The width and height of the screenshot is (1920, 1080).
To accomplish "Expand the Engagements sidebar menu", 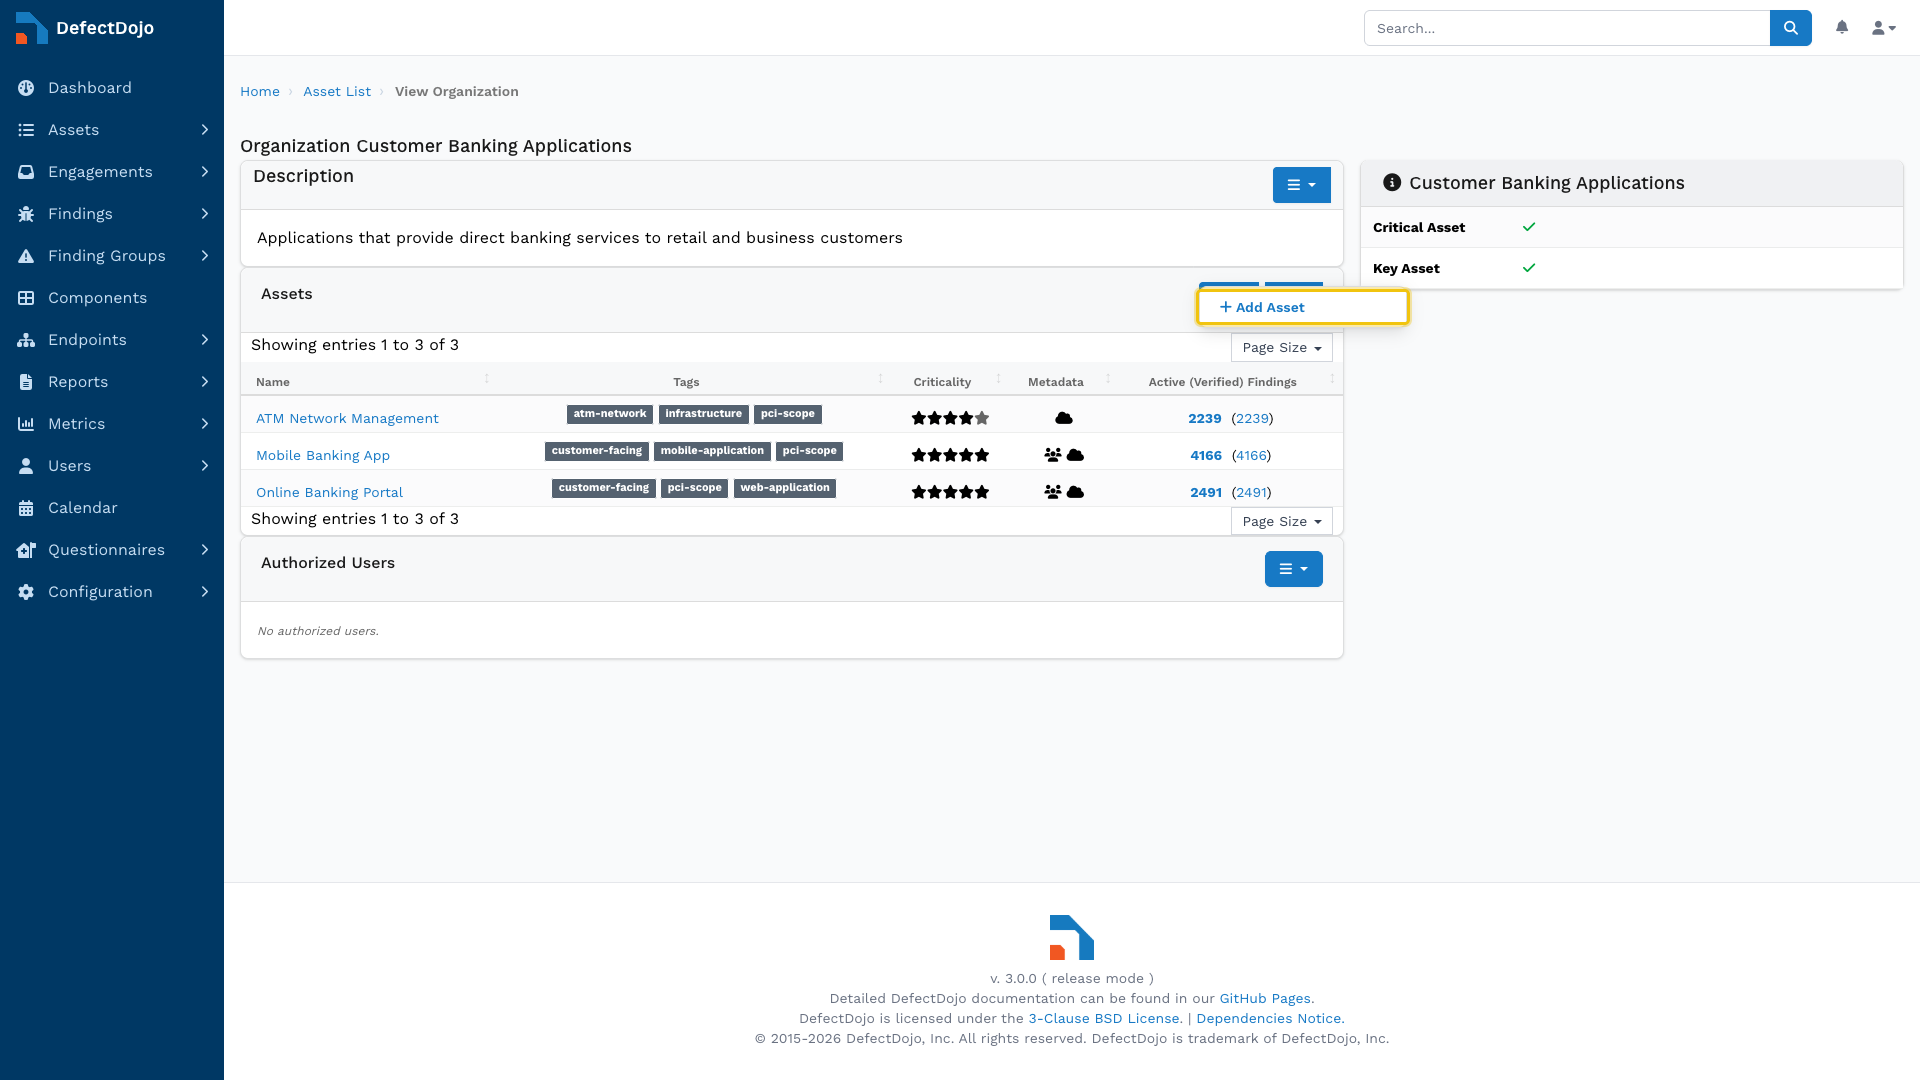I will pos(112,172).
